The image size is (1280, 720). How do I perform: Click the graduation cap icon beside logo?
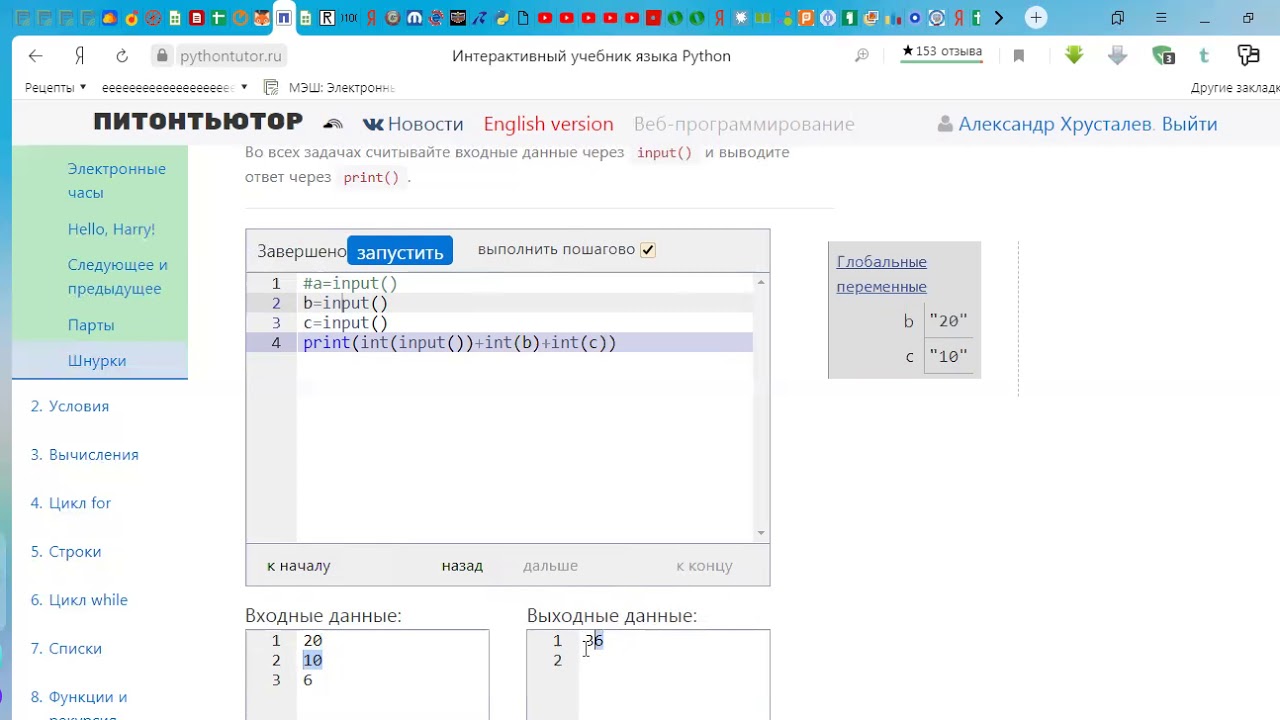point(333,124)
